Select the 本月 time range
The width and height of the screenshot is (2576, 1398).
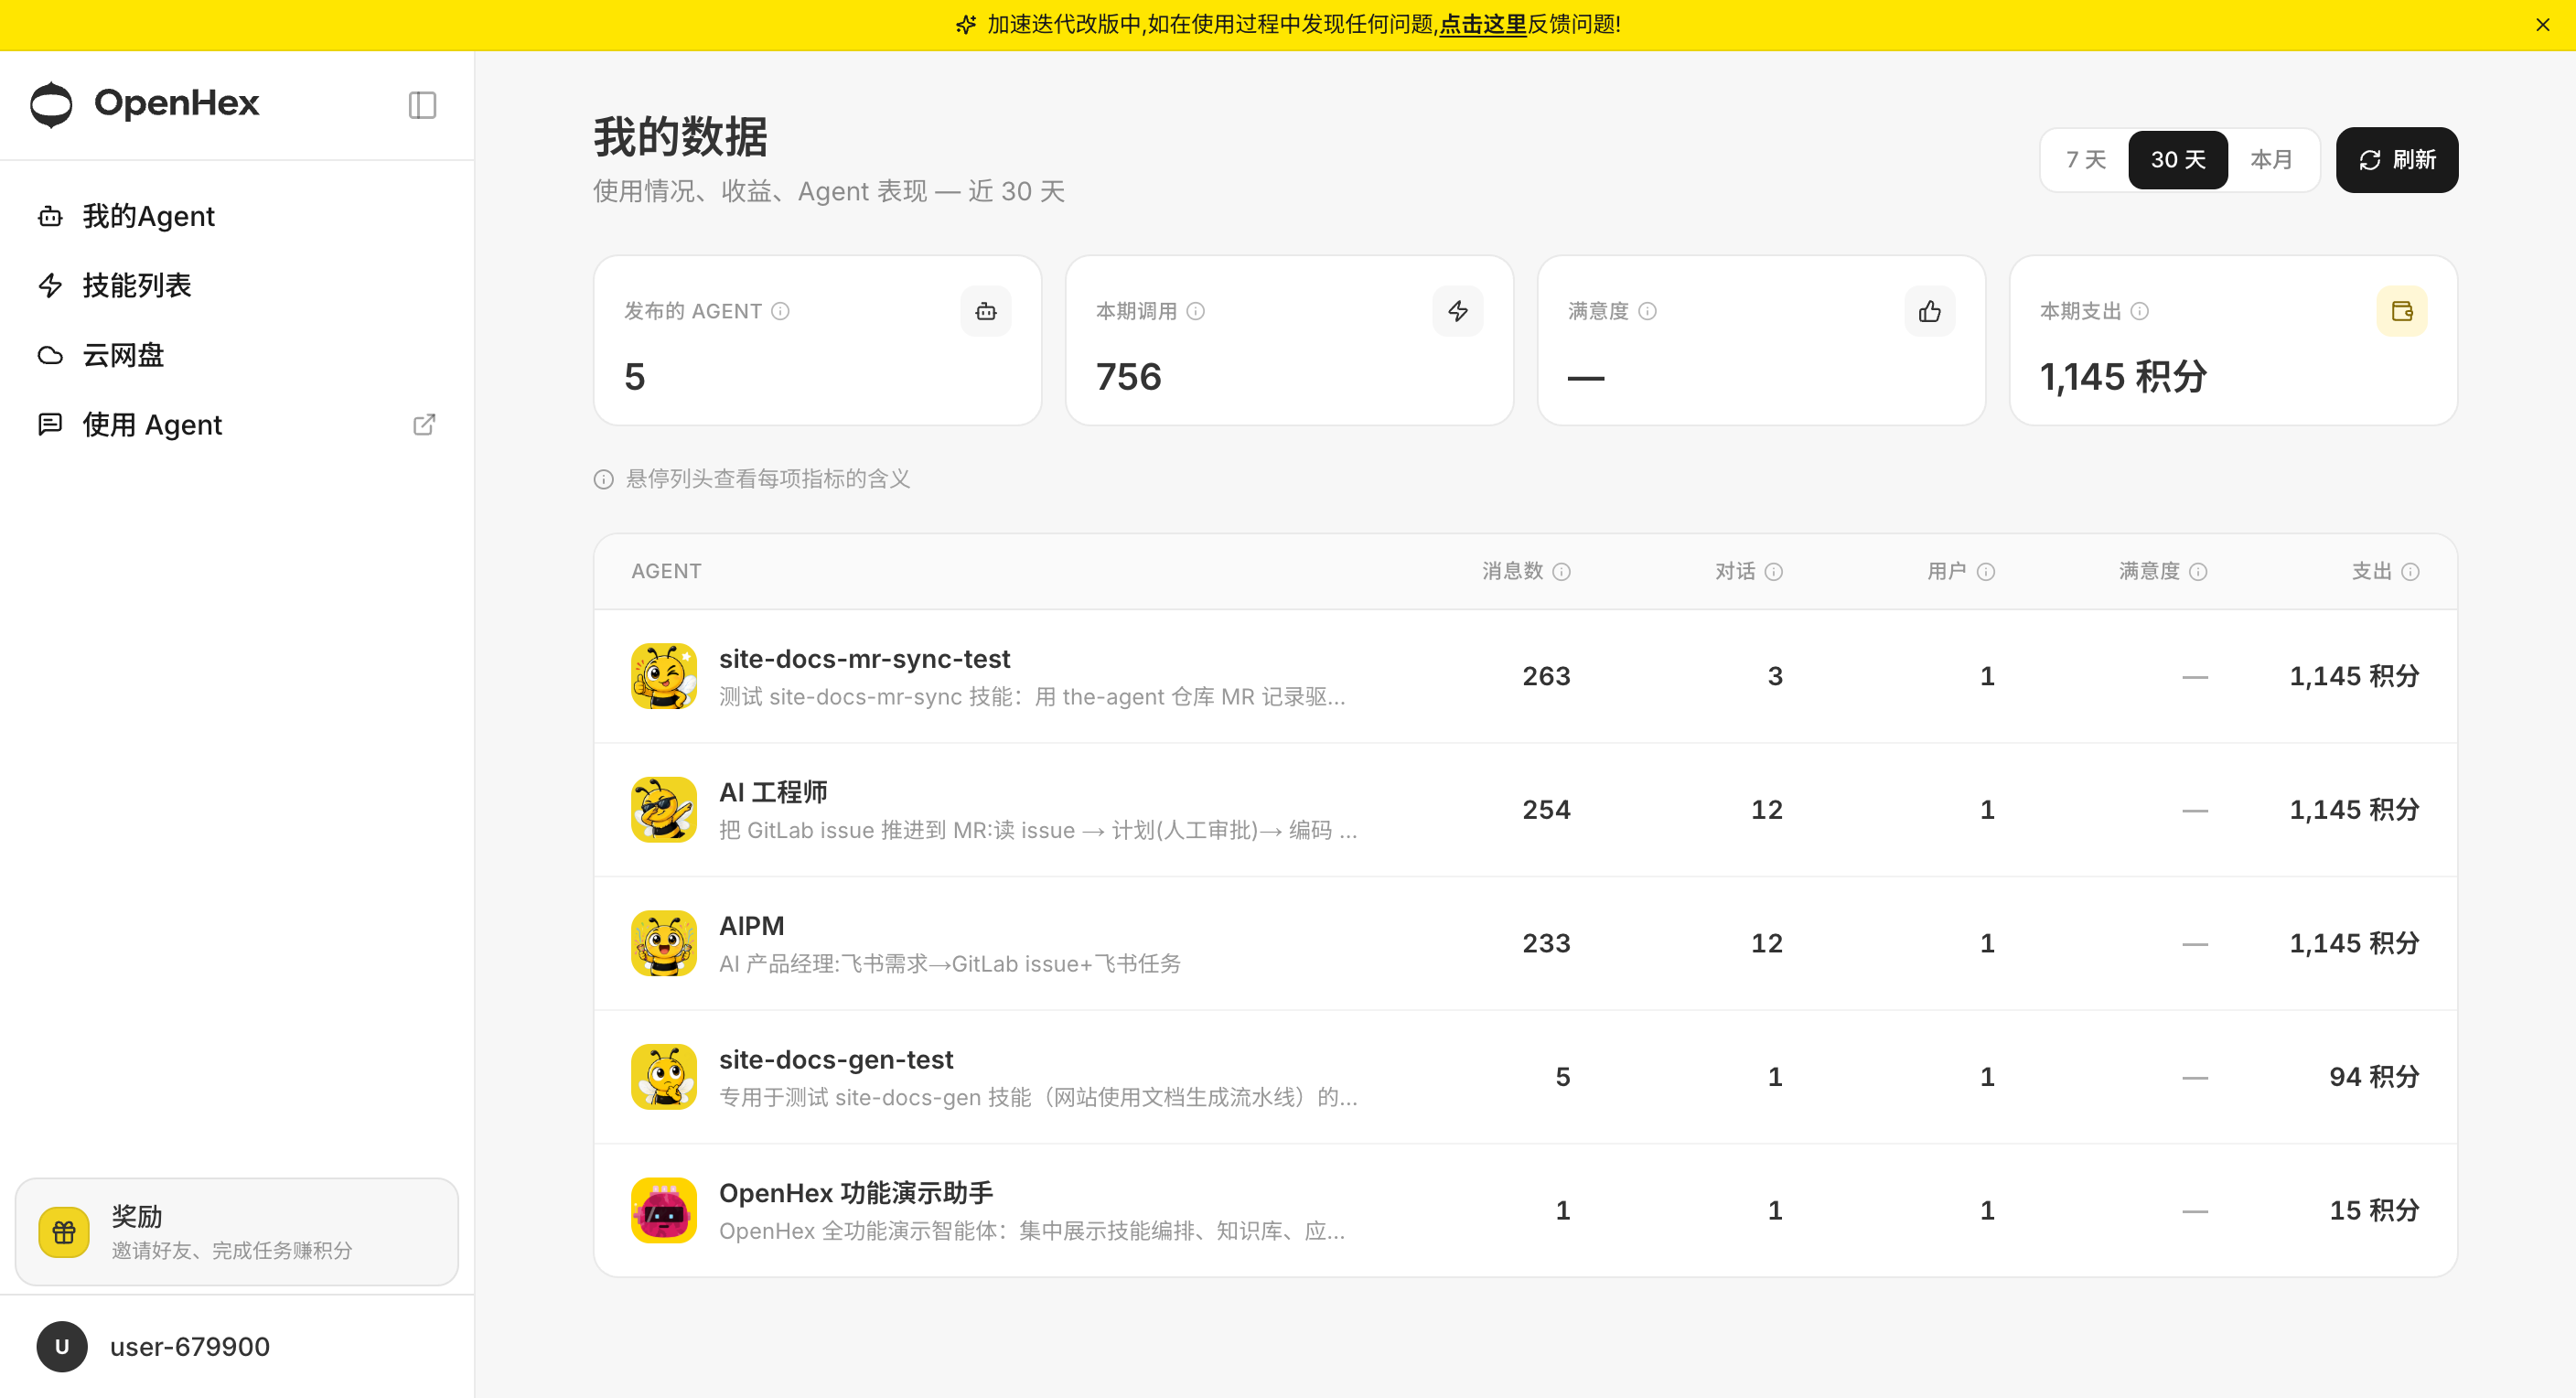coord(2271,160)
